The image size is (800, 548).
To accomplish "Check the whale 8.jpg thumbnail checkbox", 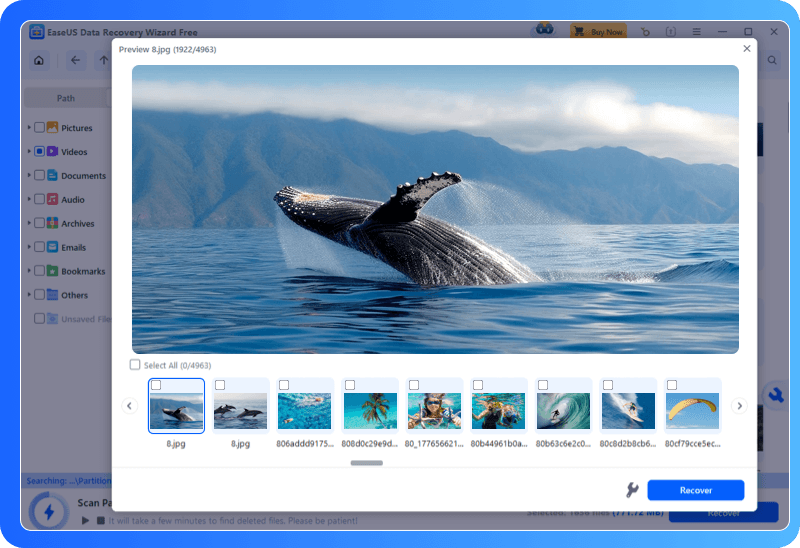I will [x=156, y=385].
